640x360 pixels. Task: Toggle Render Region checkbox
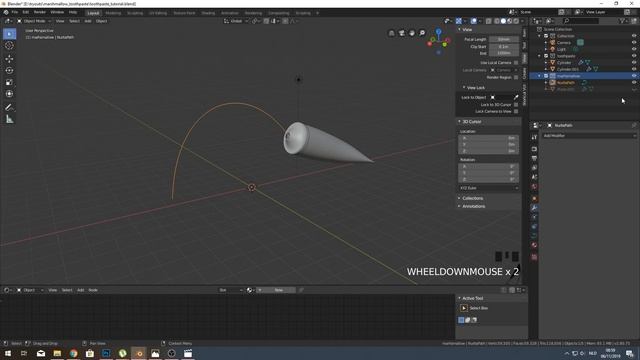516,77
